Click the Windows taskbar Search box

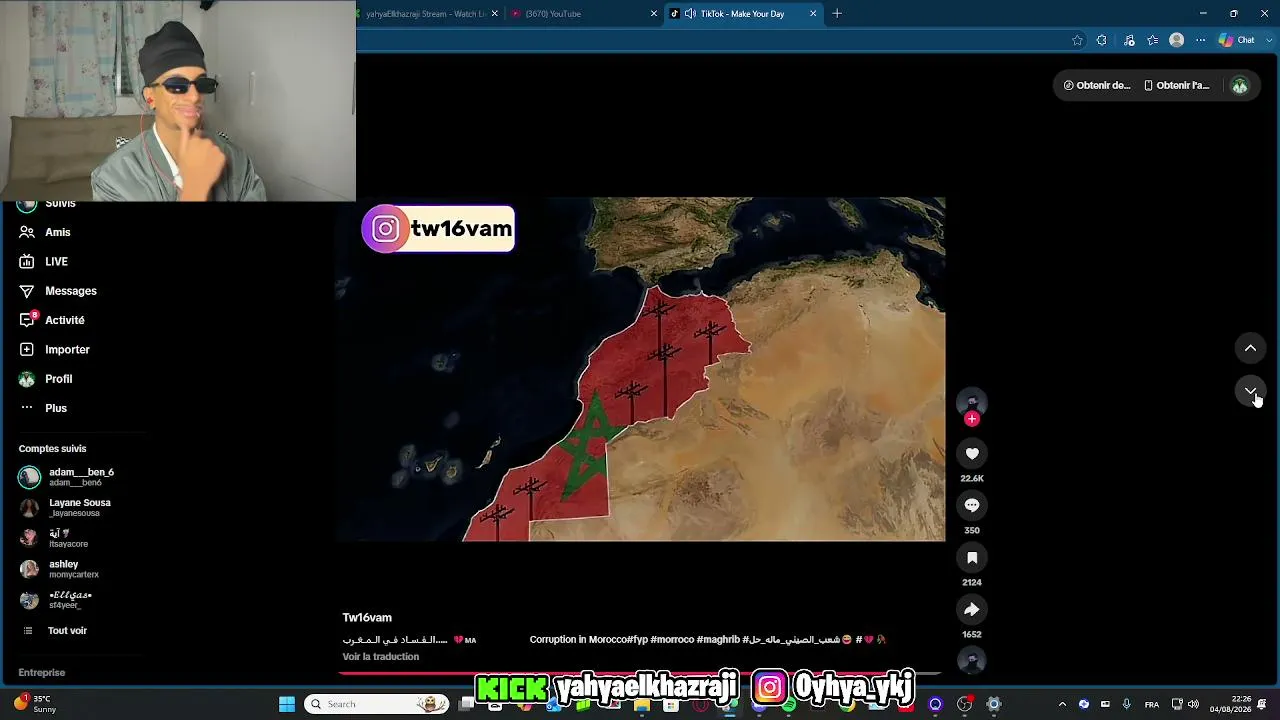376,704
